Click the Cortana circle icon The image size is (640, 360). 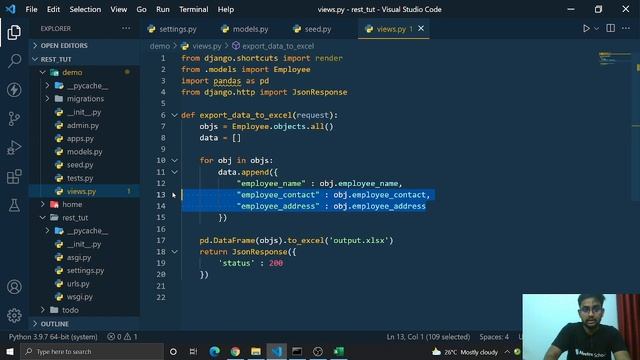[173, 351]
